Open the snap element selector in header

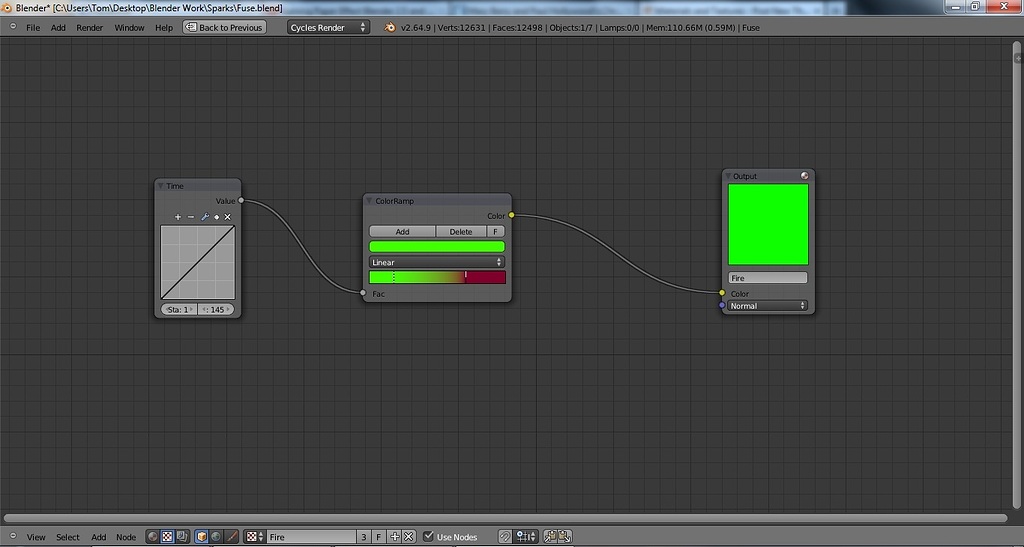[526, 537]
